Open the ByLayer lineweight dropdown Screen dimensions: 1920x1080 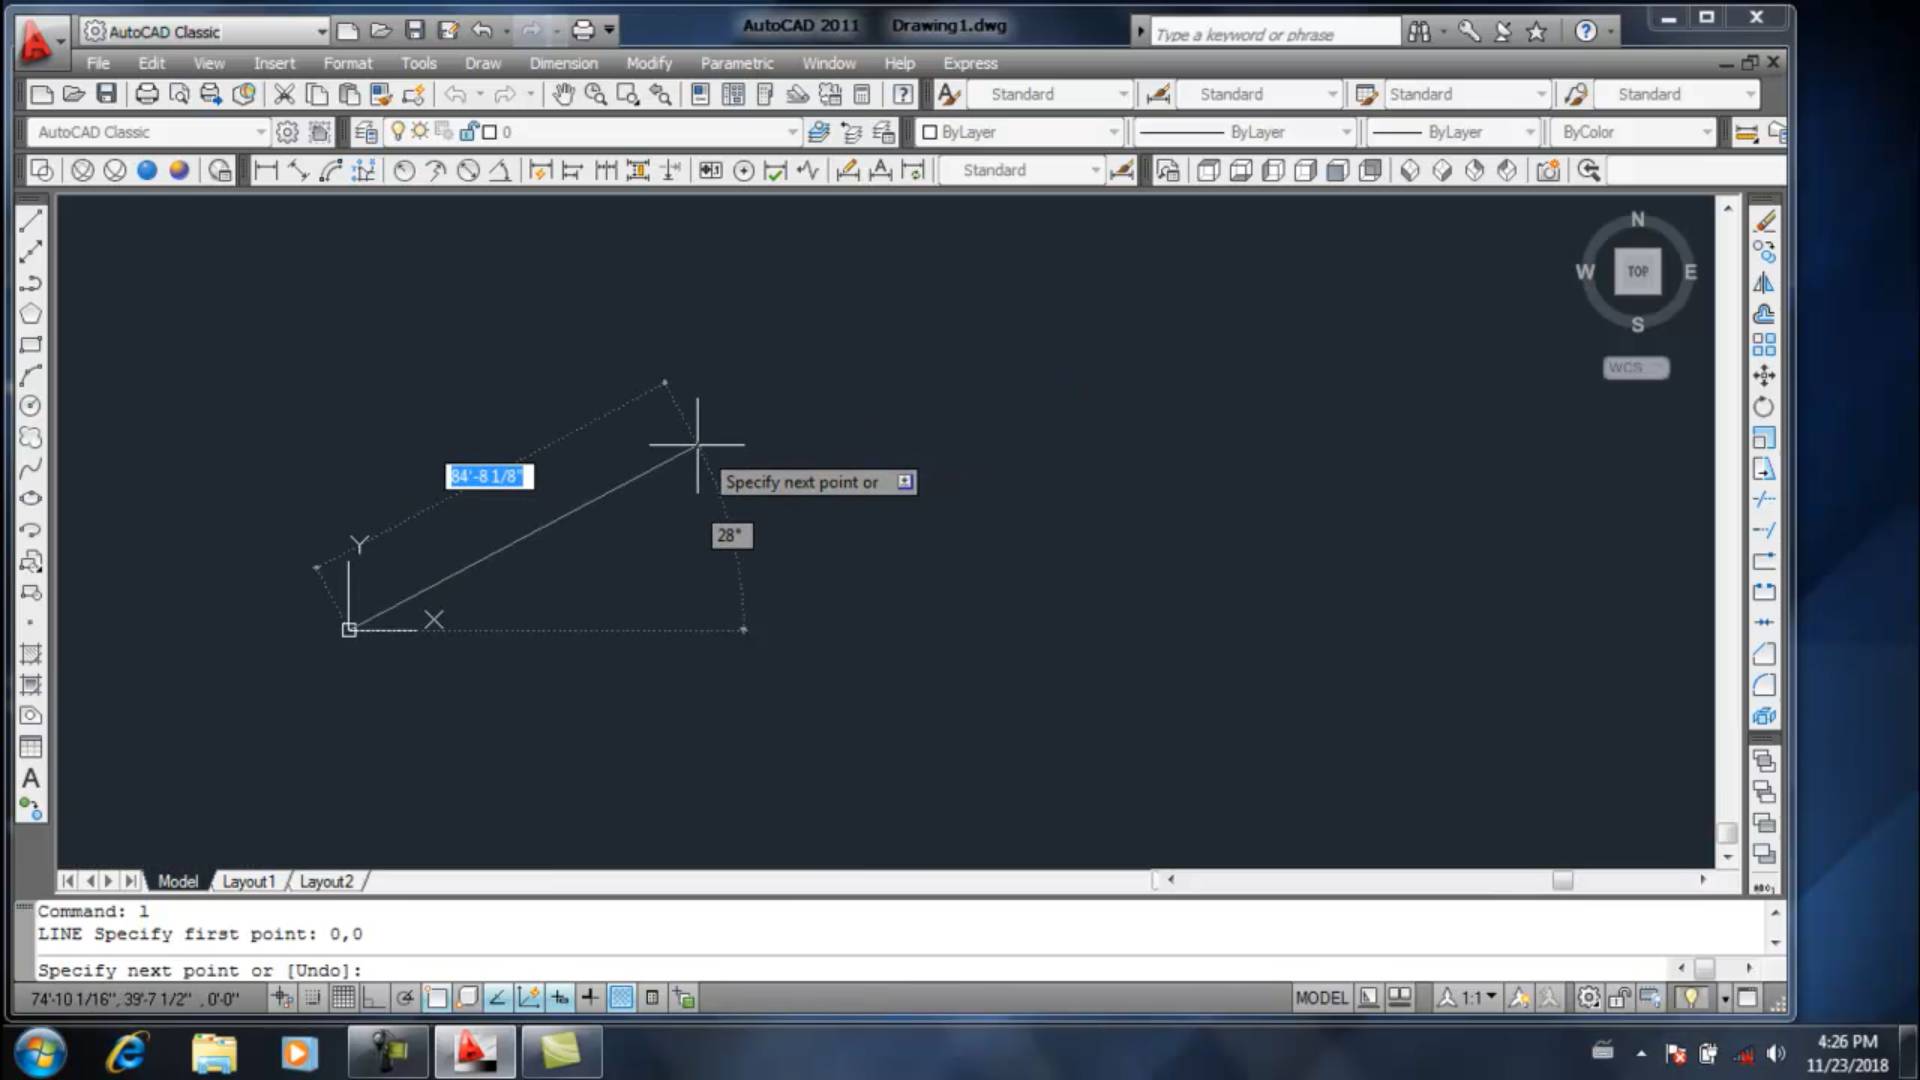[x=1453, y=132]
